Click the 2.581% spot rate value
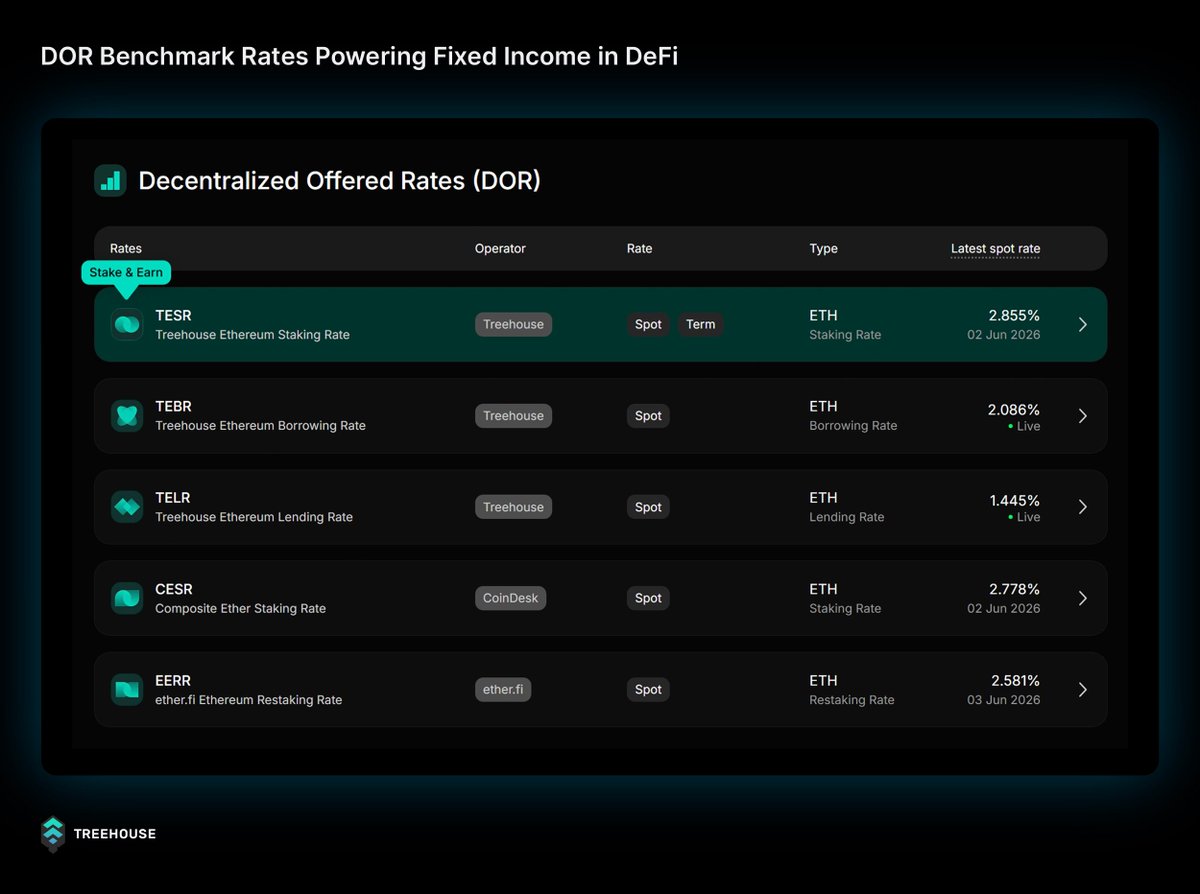 [1015, 681]
